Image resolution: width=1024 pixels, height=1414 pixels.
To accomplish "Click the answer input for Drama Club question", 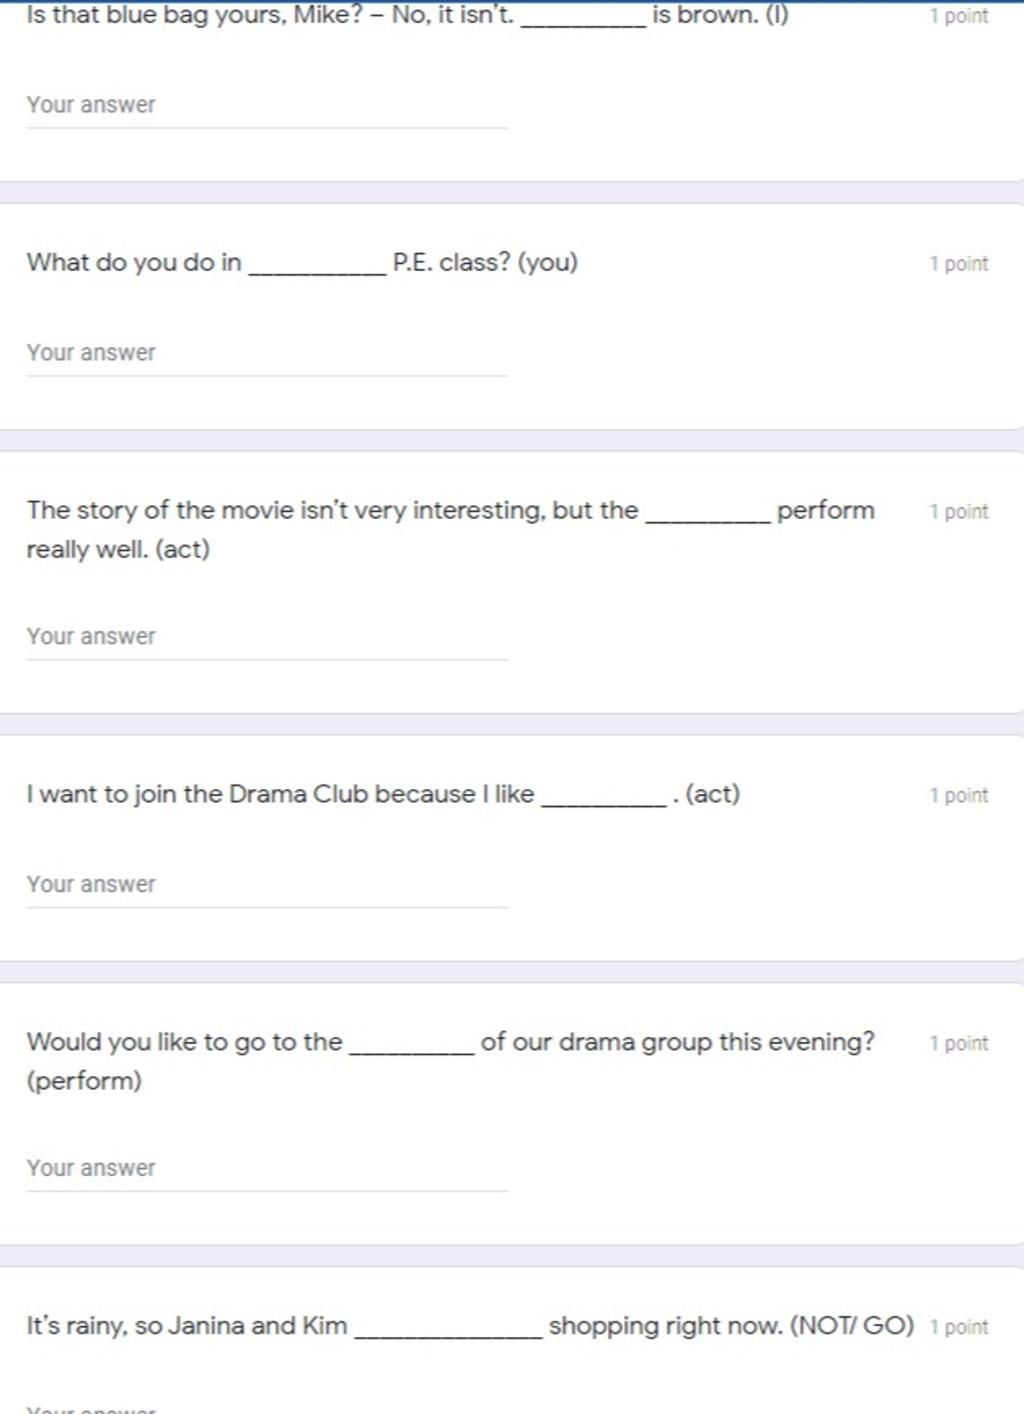I will pos(267,886).
